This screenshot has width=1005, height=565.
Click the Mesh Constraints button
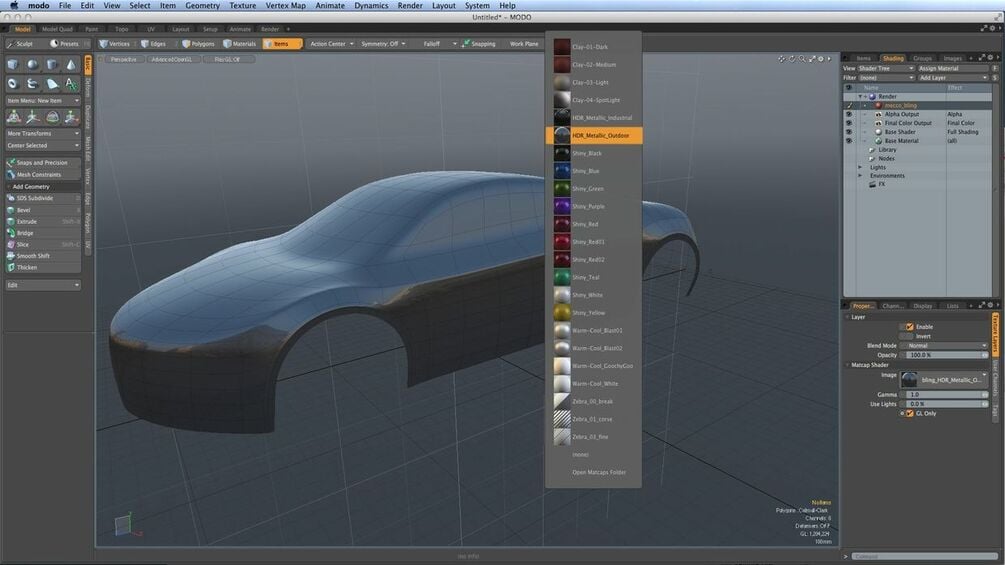(42, 174)
